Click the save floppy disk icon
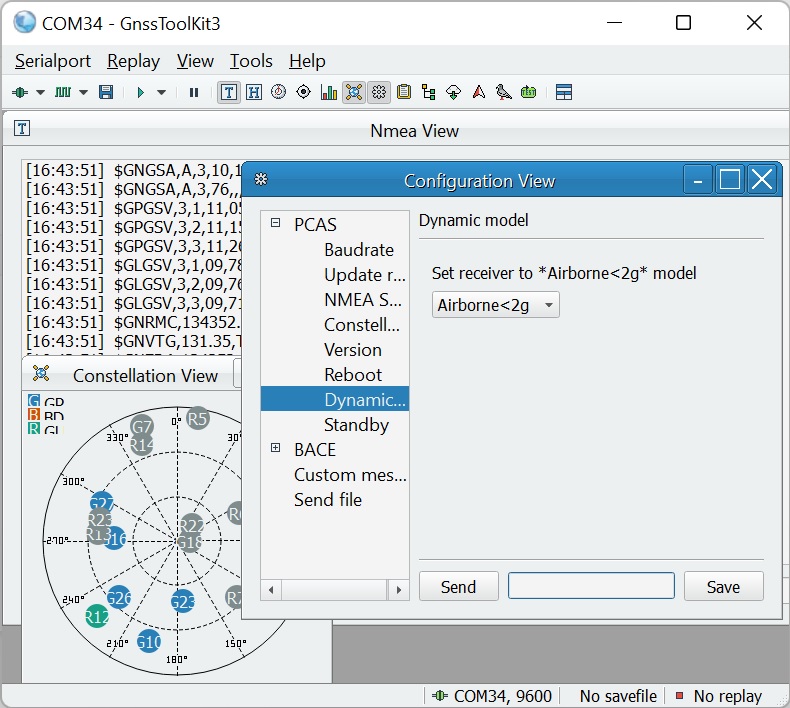Viewport: 790px width, 708px height. click(x=106, y=92)
